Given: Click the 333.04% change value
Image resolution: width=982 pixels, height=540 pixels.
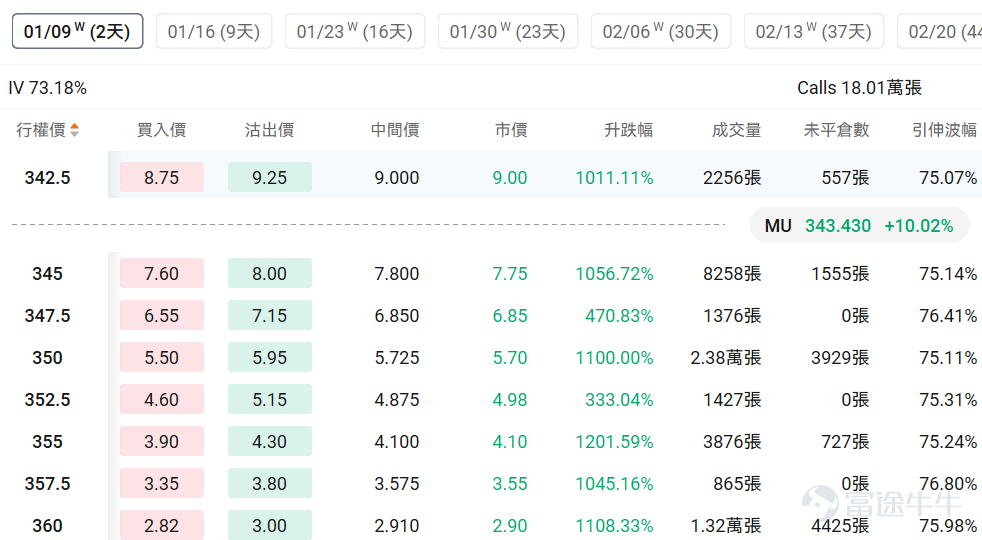Looking at the screenshot, I should [x=619, y=399].
